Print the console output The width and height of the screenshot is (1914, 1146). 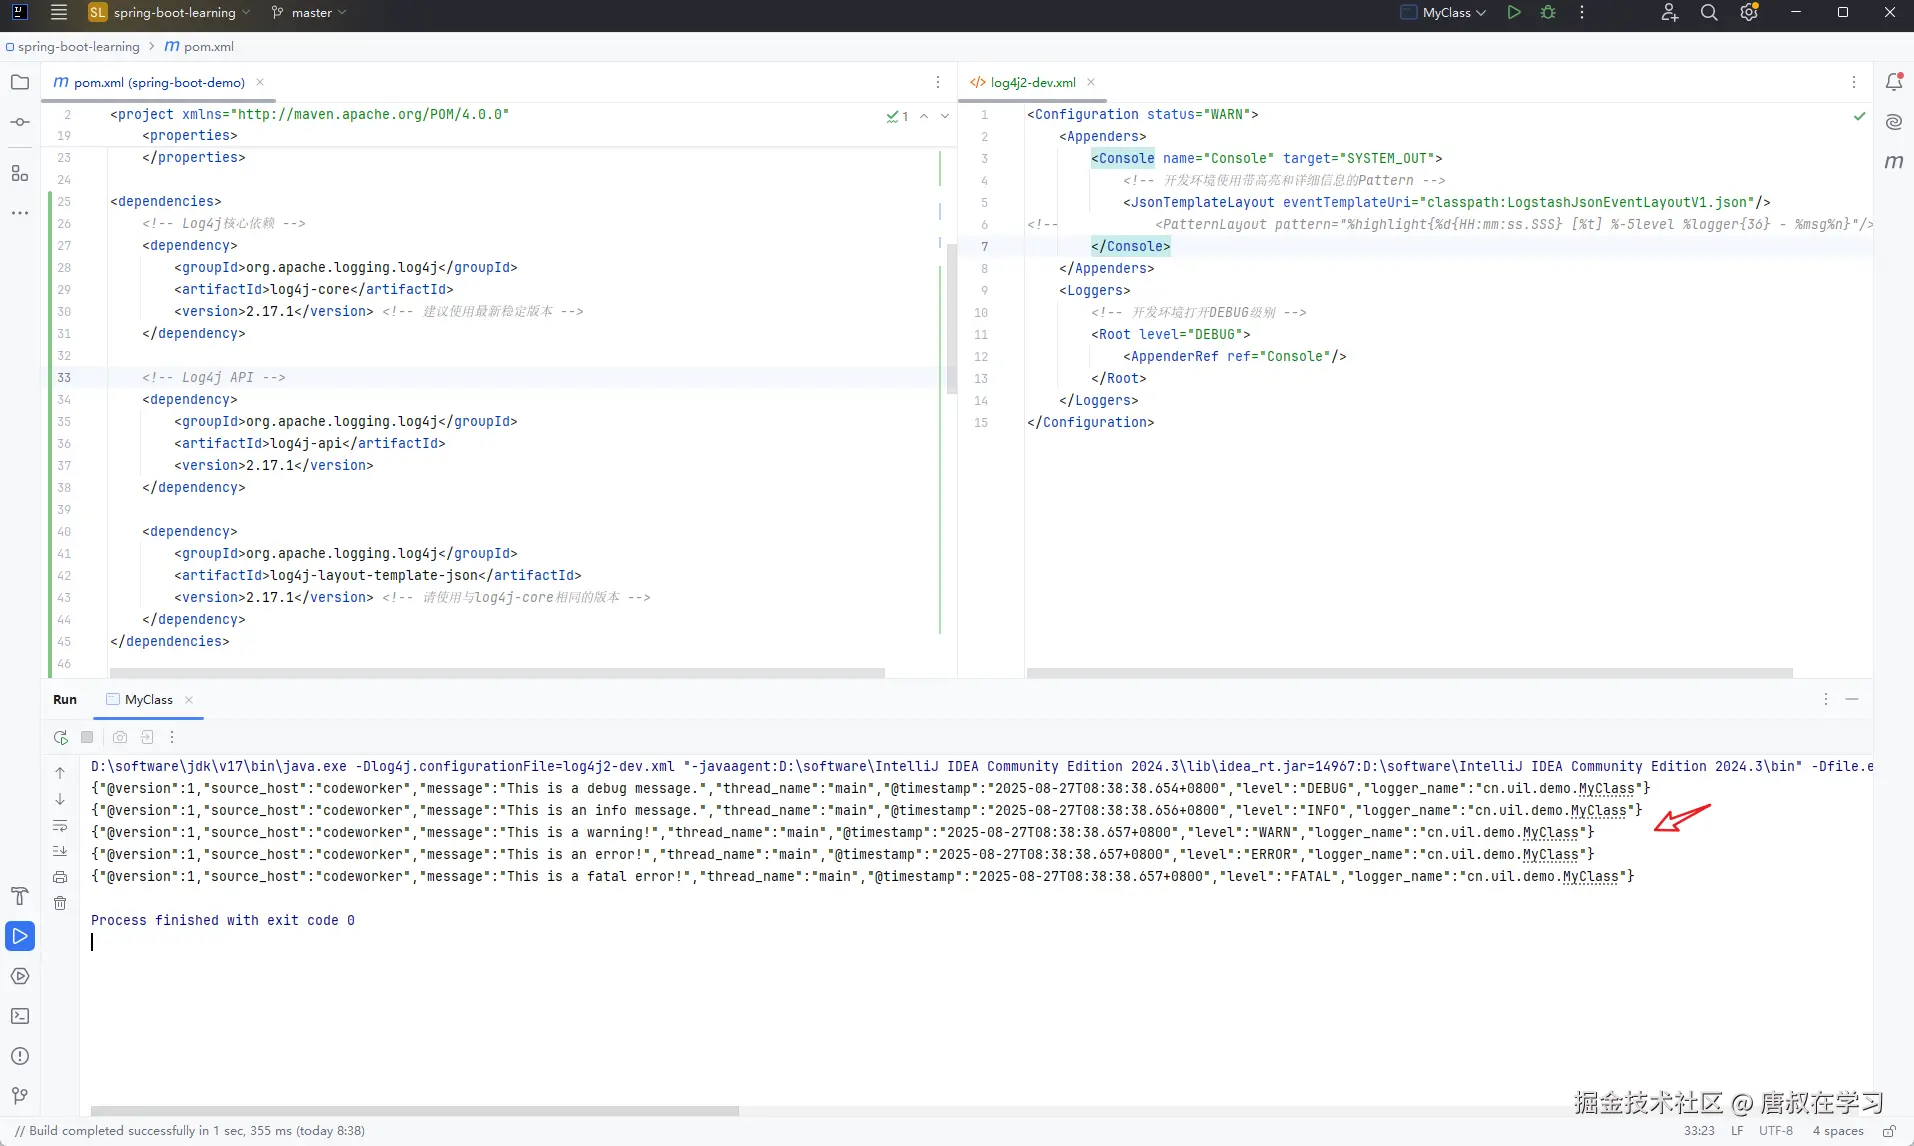[x=60, y=877]
